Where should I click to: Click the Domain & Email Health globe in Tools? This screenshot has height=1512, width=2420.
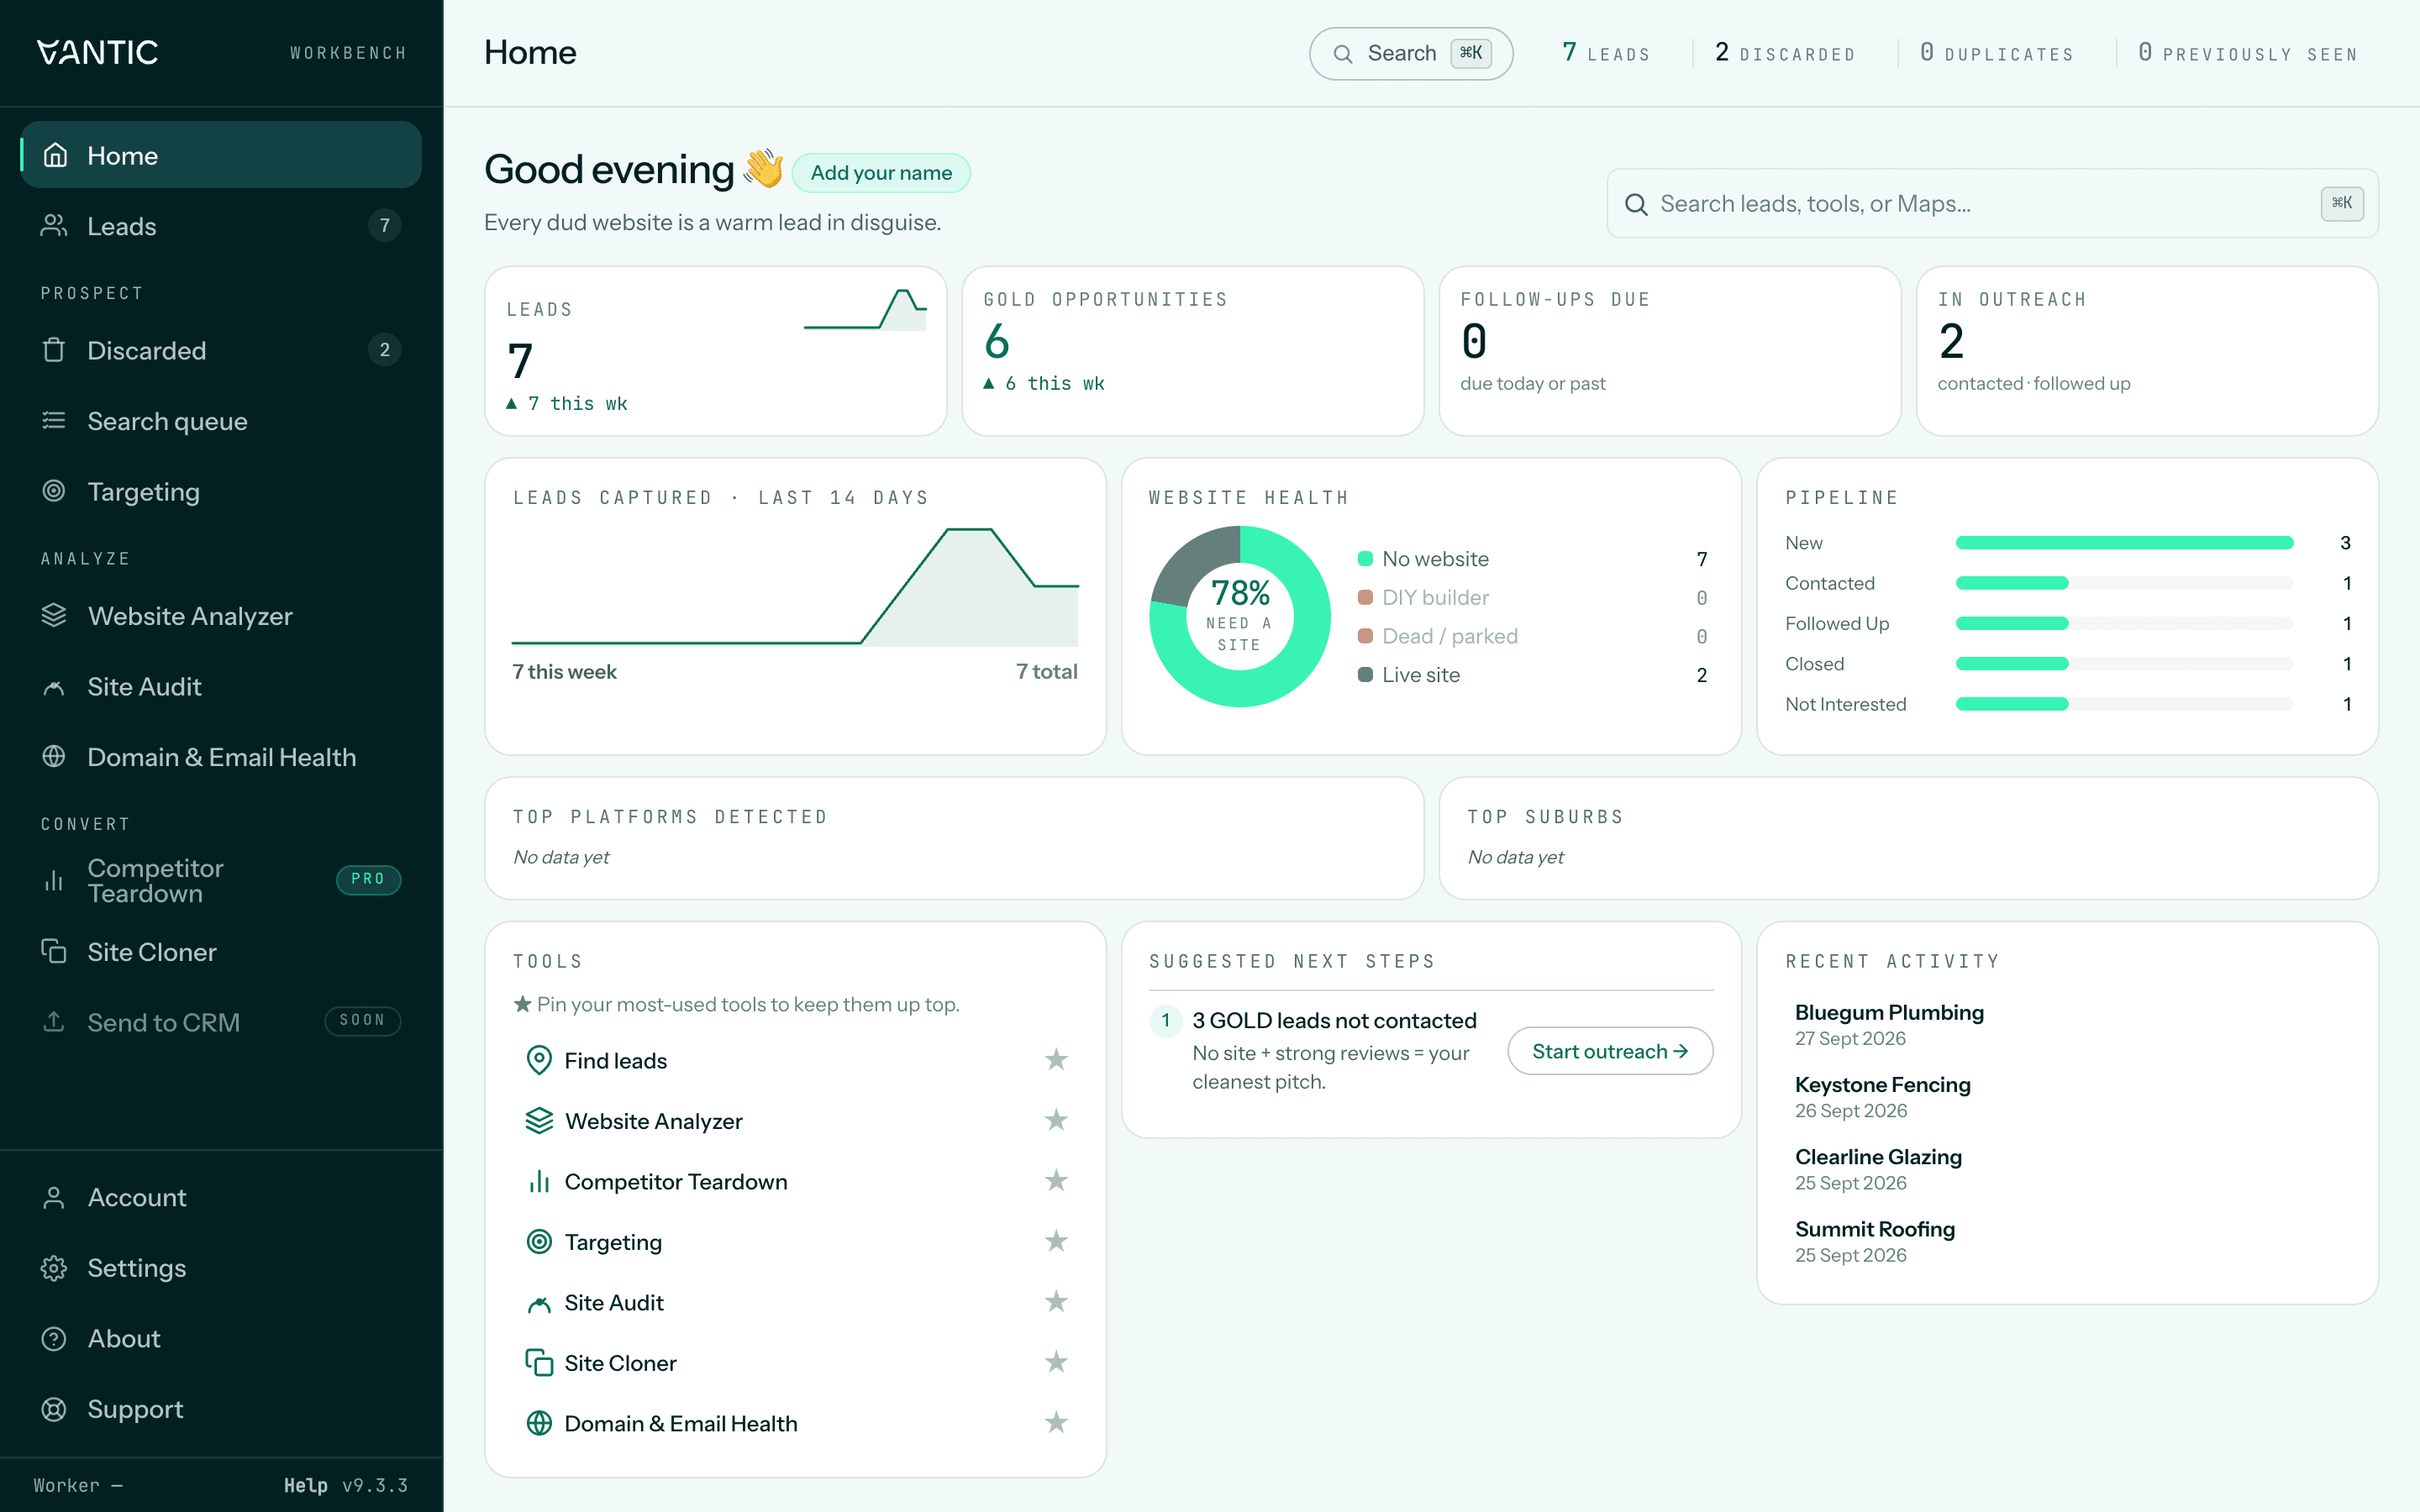(x=539, y=1423)
